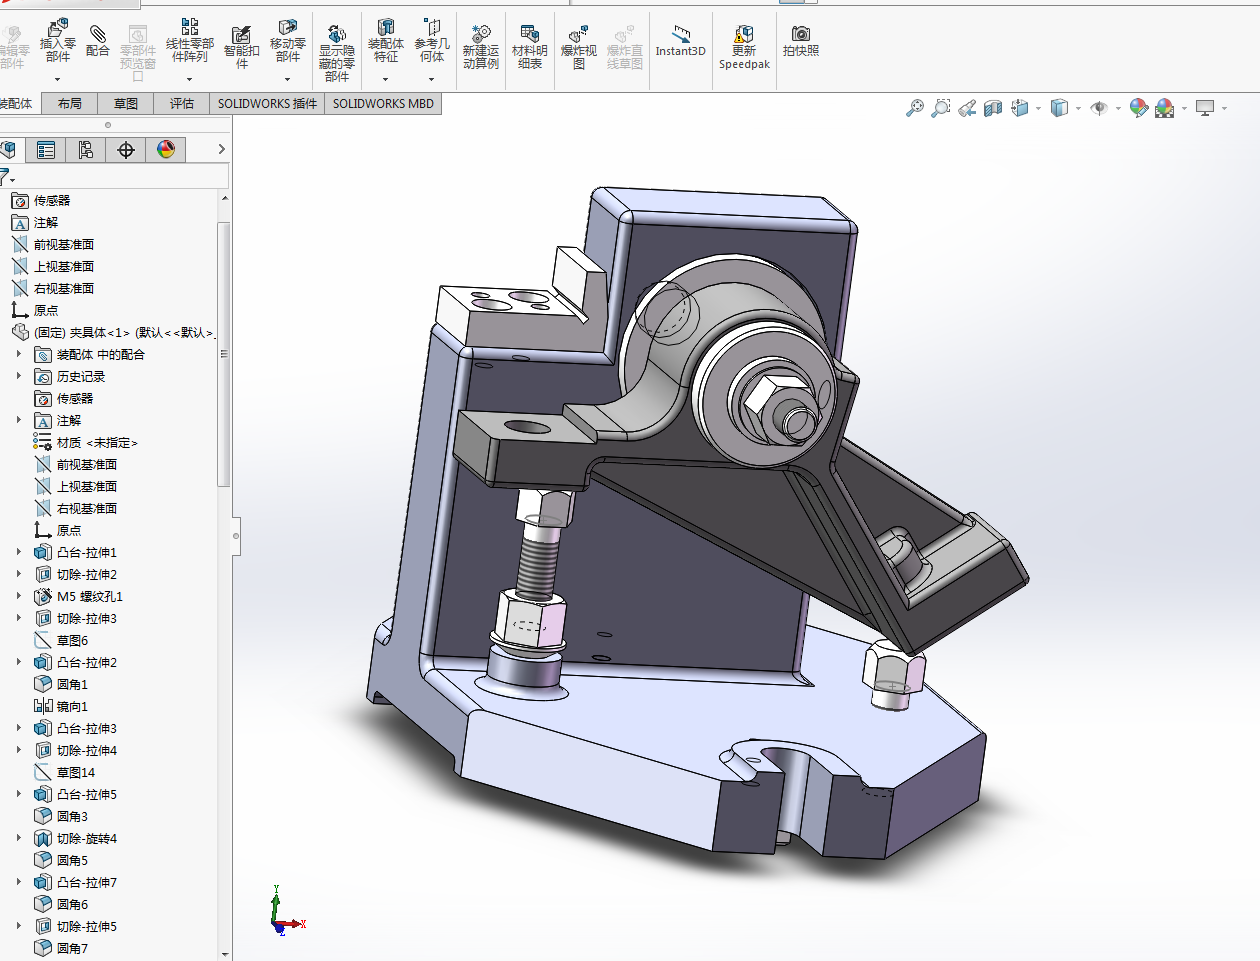Open the SOLIDWORKS MBD tab
The width and height of the screenshot is (1260, 961).
383,103
